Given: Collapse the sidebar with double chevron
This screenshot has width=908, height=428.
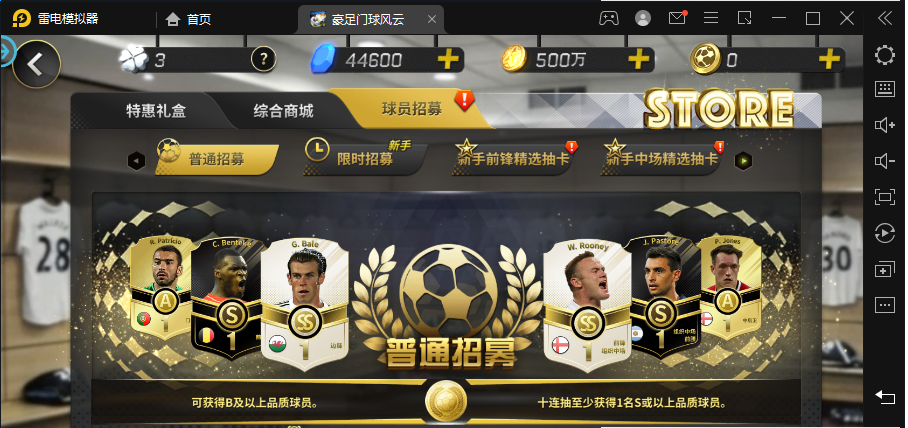Looking at the screenshot, I should (x=884, y=19).
